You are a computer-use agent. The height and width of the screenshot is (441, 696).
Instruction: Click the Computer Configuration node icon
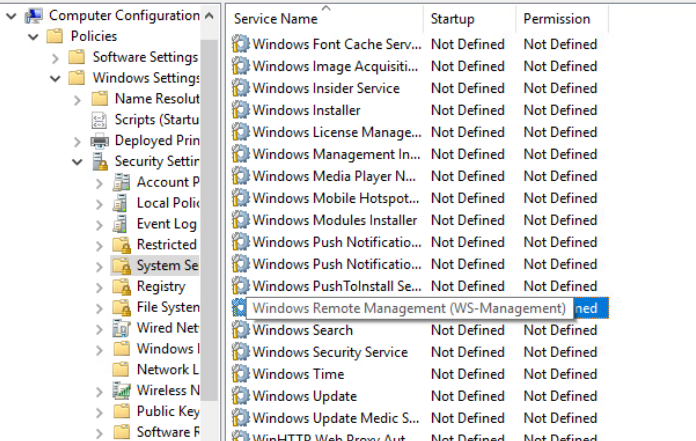34,15
